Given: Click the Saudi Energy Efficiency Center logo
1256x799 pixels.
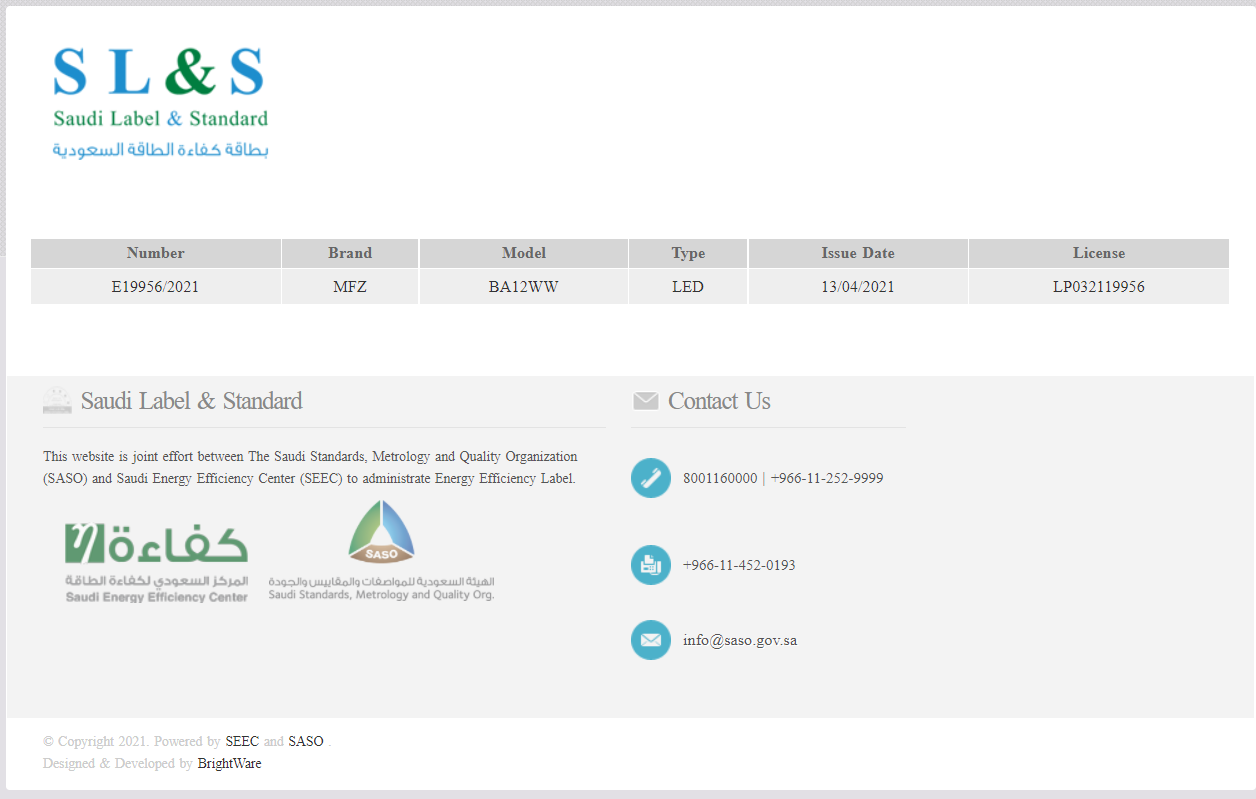Looking at the screenshot, I should click(156, 562).
